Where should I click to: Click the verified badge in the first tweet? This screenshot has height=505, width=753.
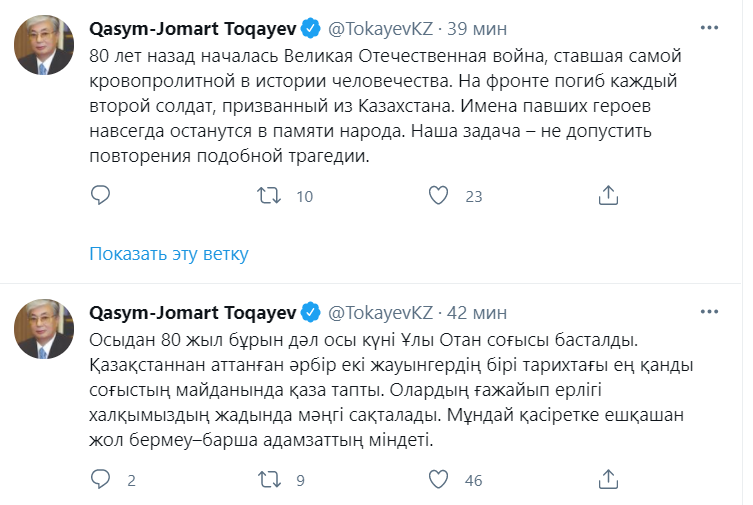(x=310, y=22)
